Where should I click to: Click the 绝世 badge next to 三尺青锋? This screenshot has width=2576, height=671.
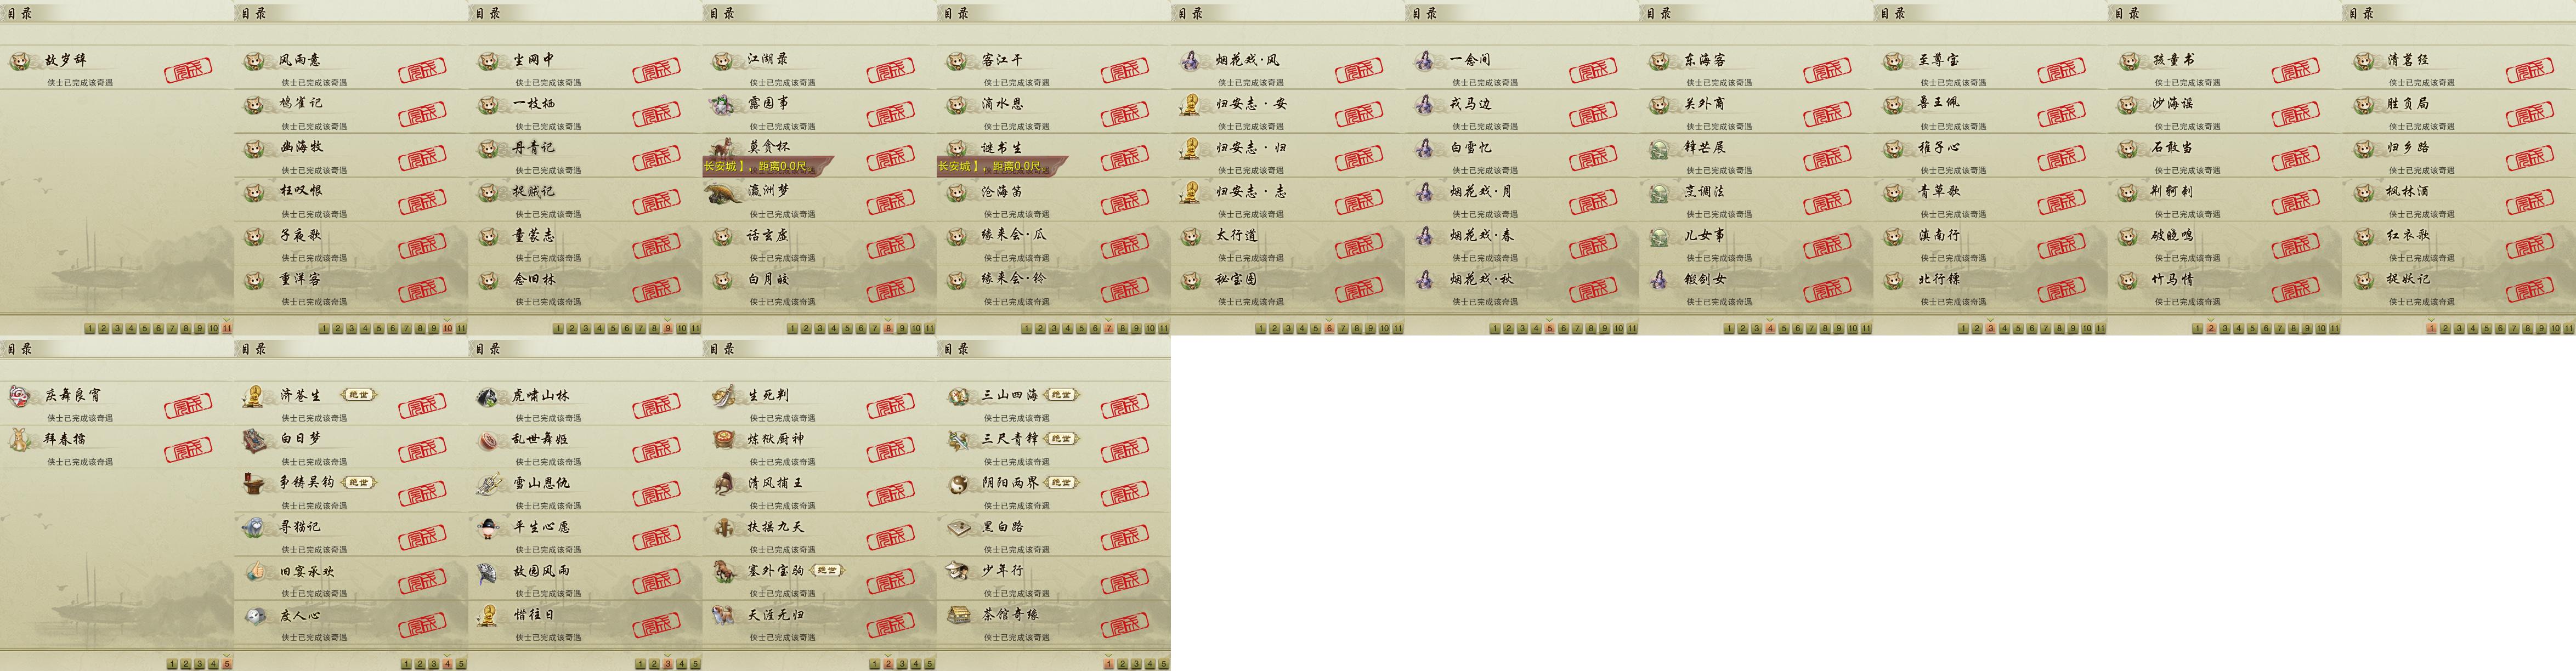click(1061, 439)
